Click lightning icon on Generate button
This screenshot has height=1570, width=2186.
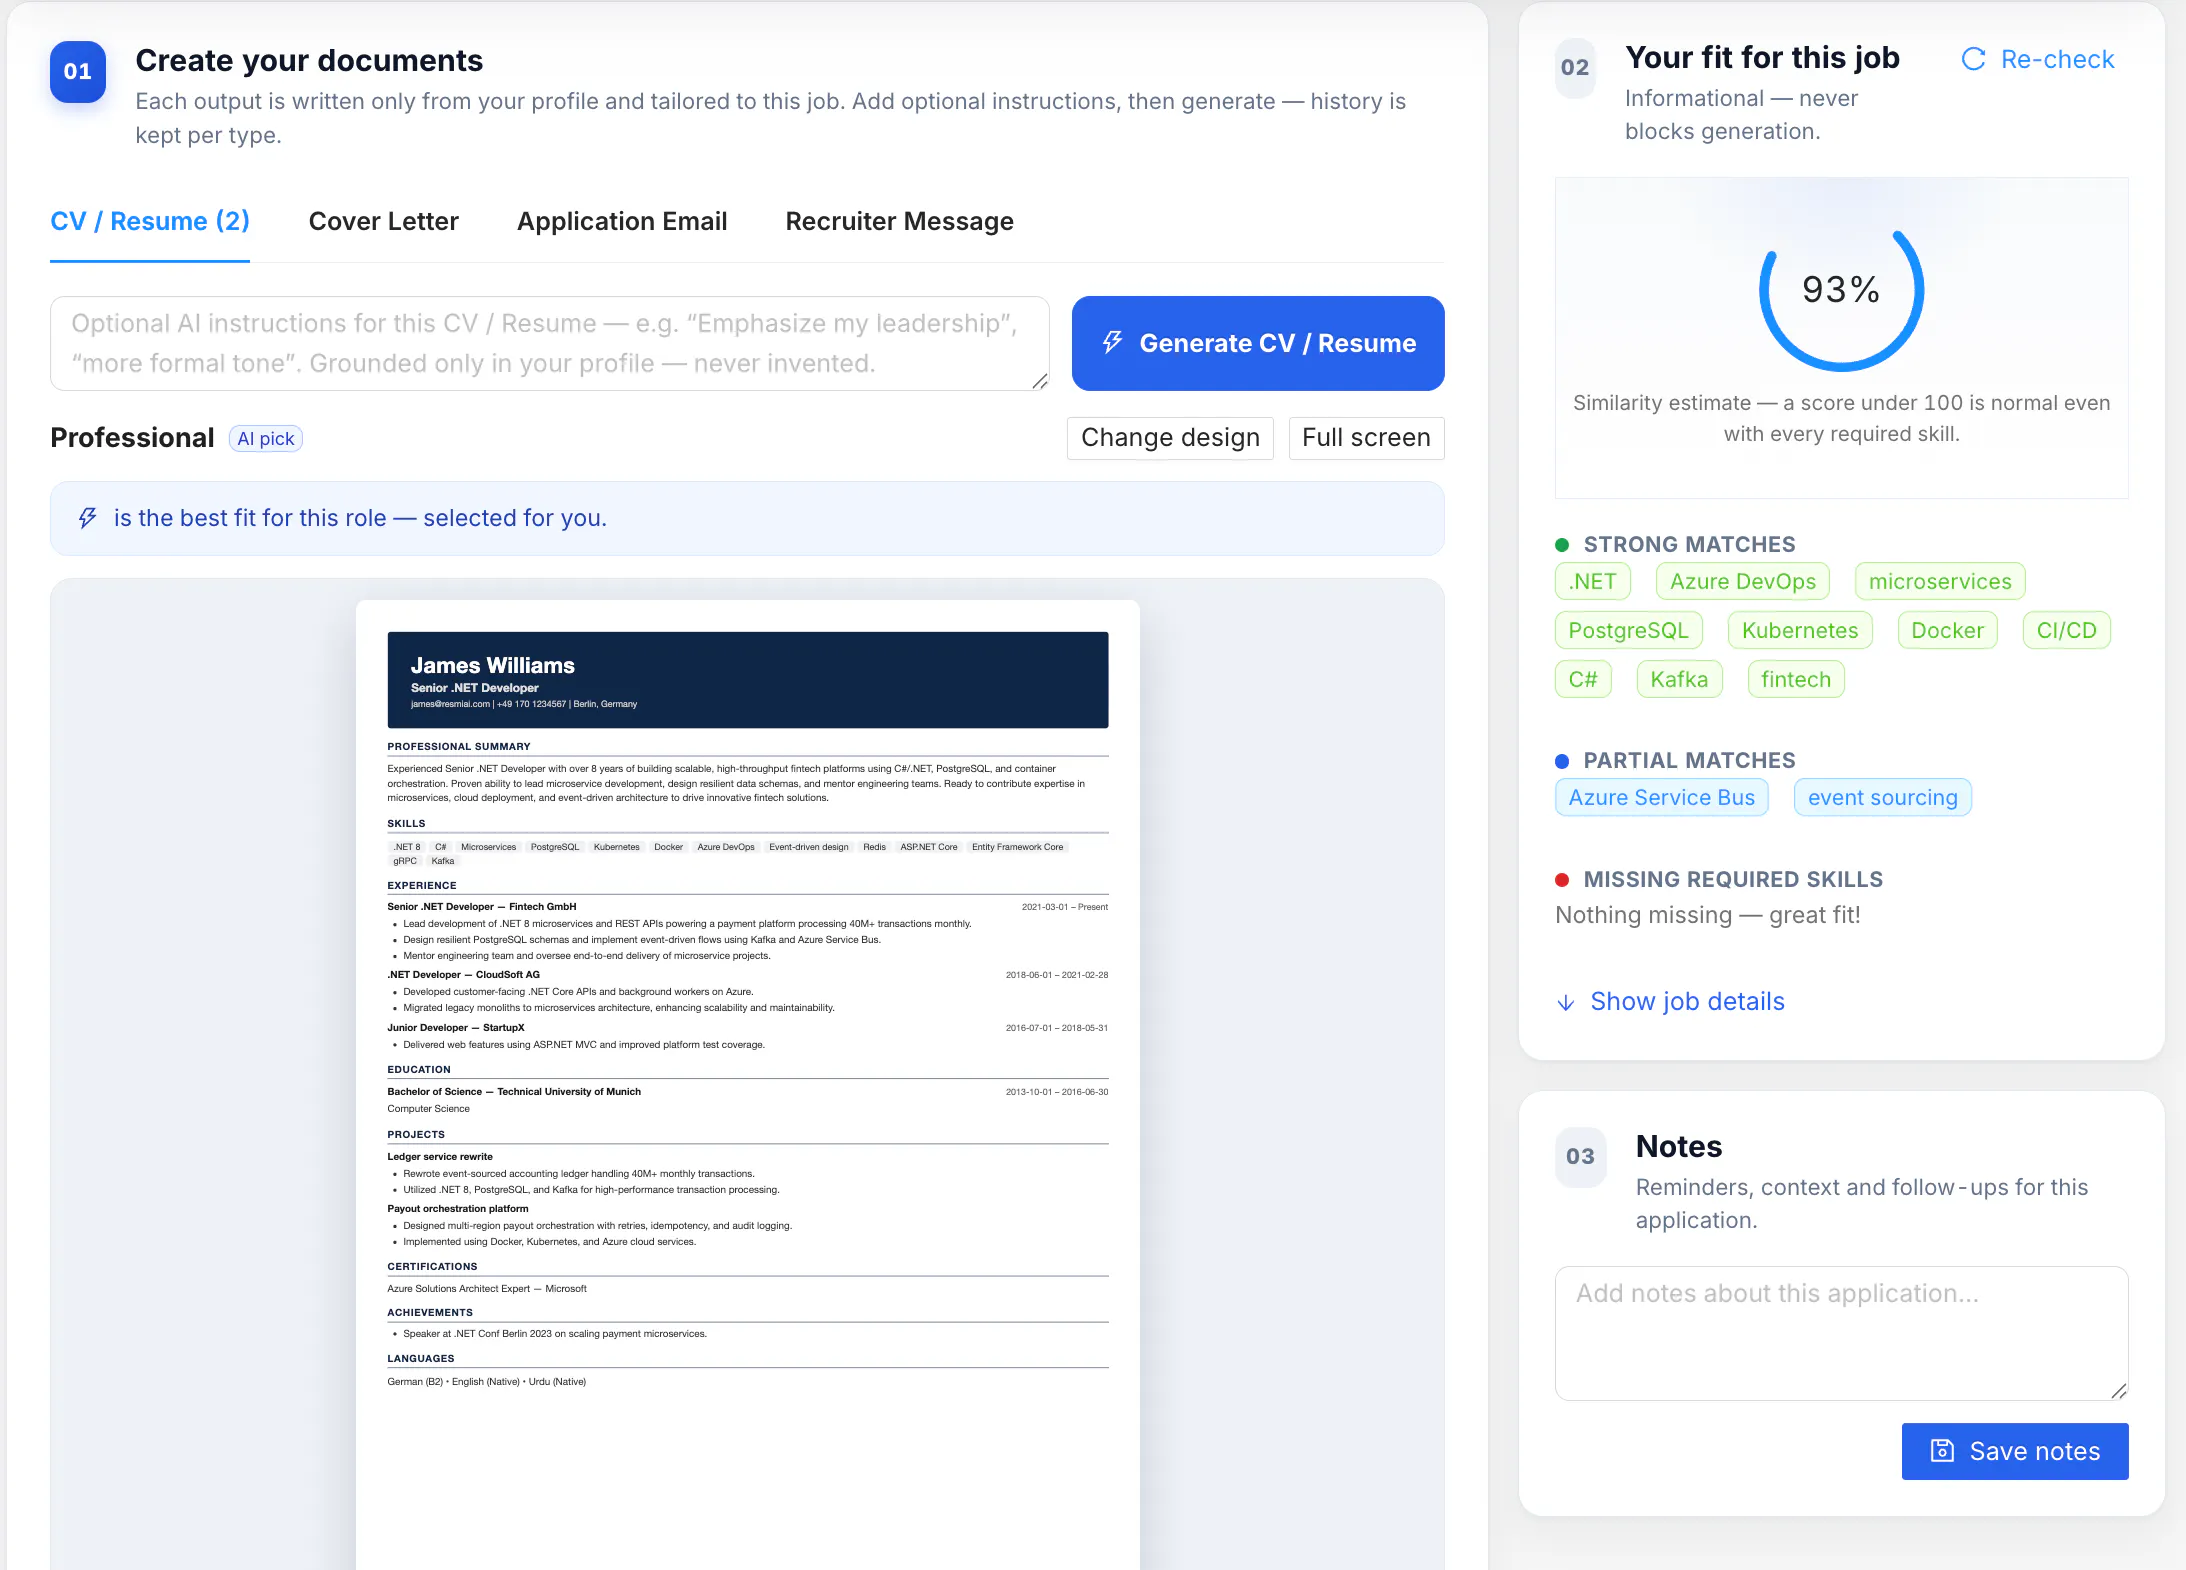[x=1112, y=343]
